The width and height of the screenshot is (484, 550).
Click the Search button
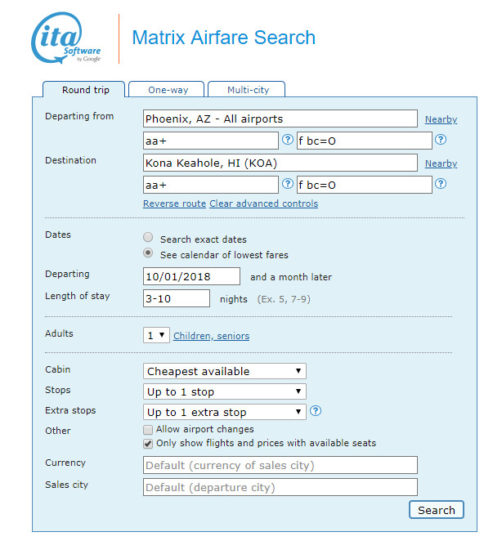click(x=436, y=510)
